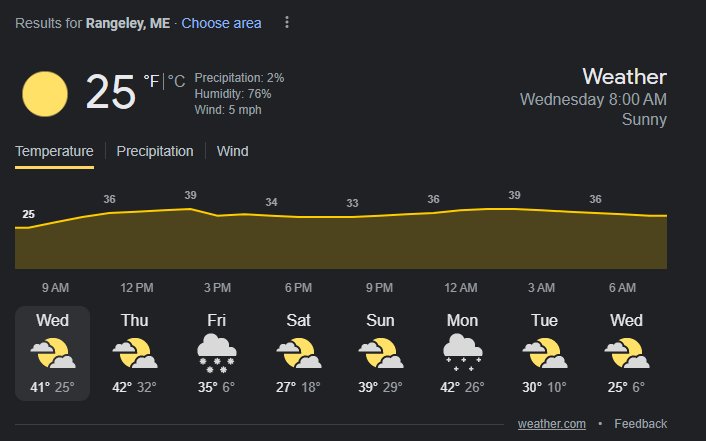Select Saturday's partly cloudy icon
The height and width of the screenshot is (441, 706).
pyautogui.click(x=299, y=353)
